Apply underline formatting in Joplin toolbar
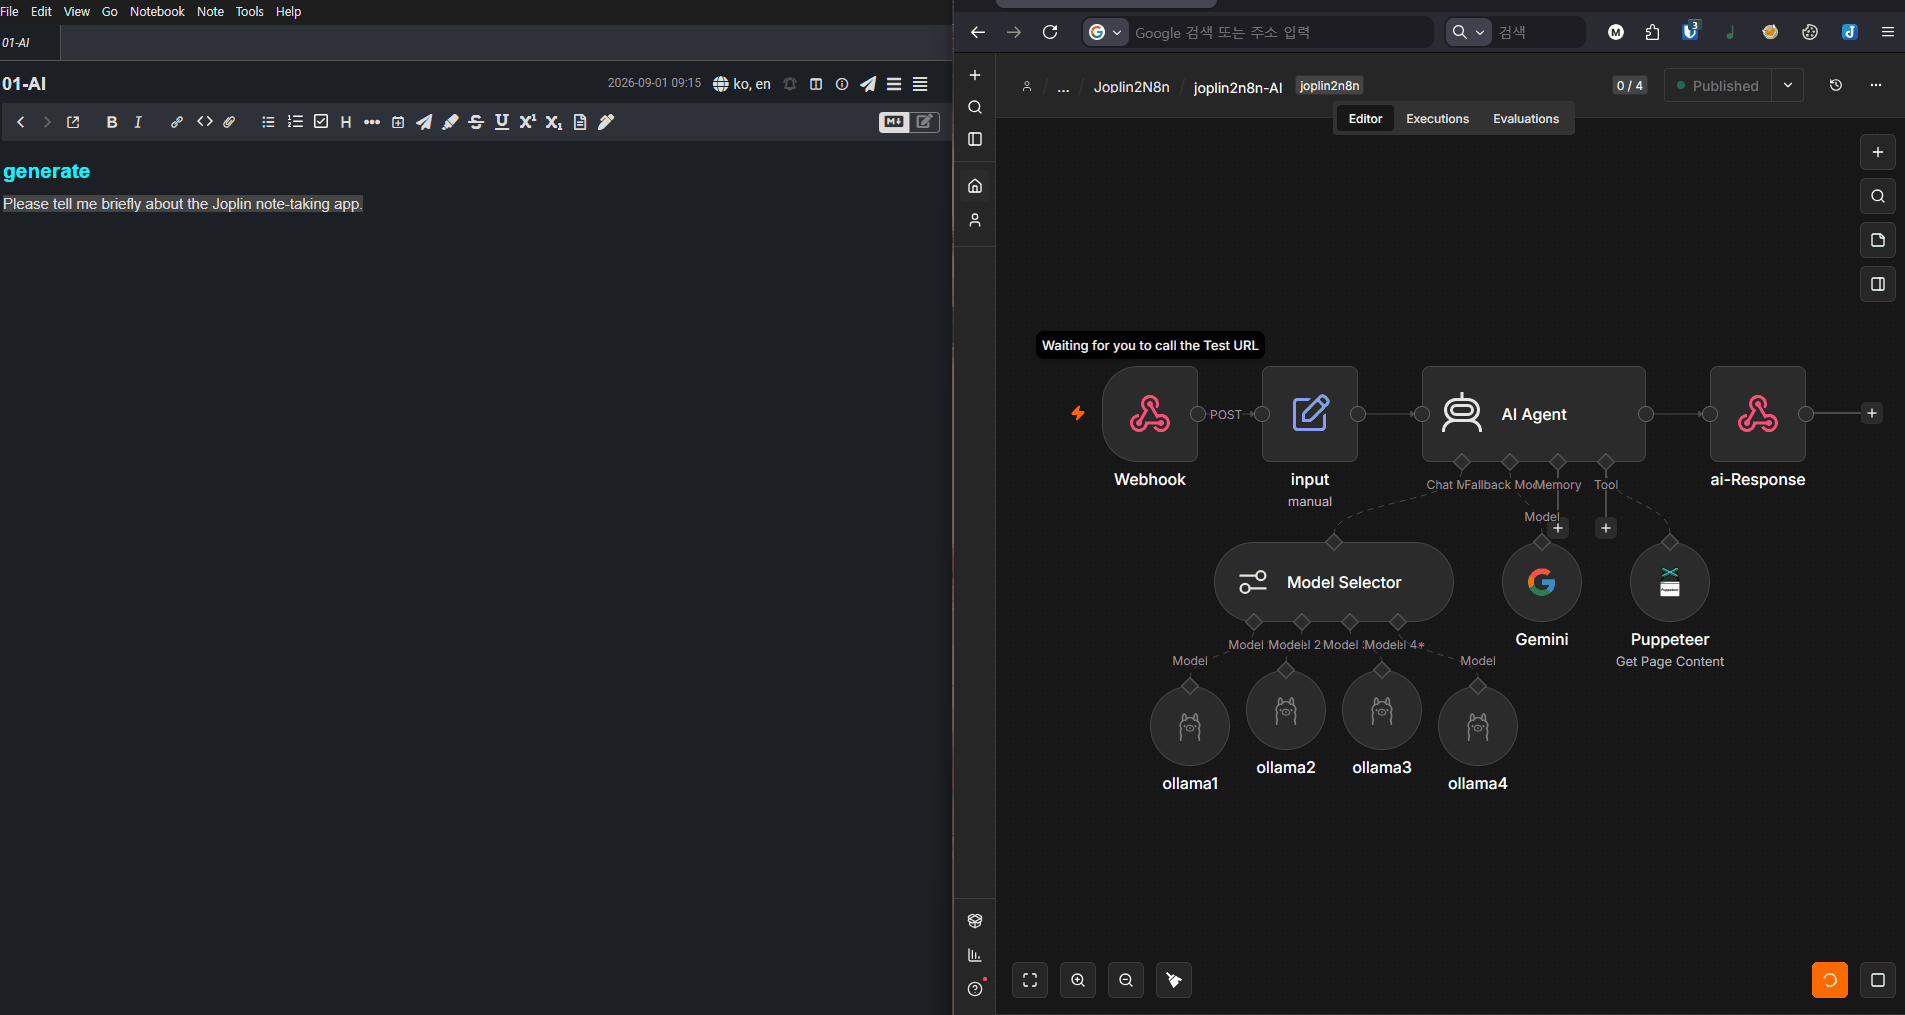This screenshot has height=1015, width=1905. 502,122
